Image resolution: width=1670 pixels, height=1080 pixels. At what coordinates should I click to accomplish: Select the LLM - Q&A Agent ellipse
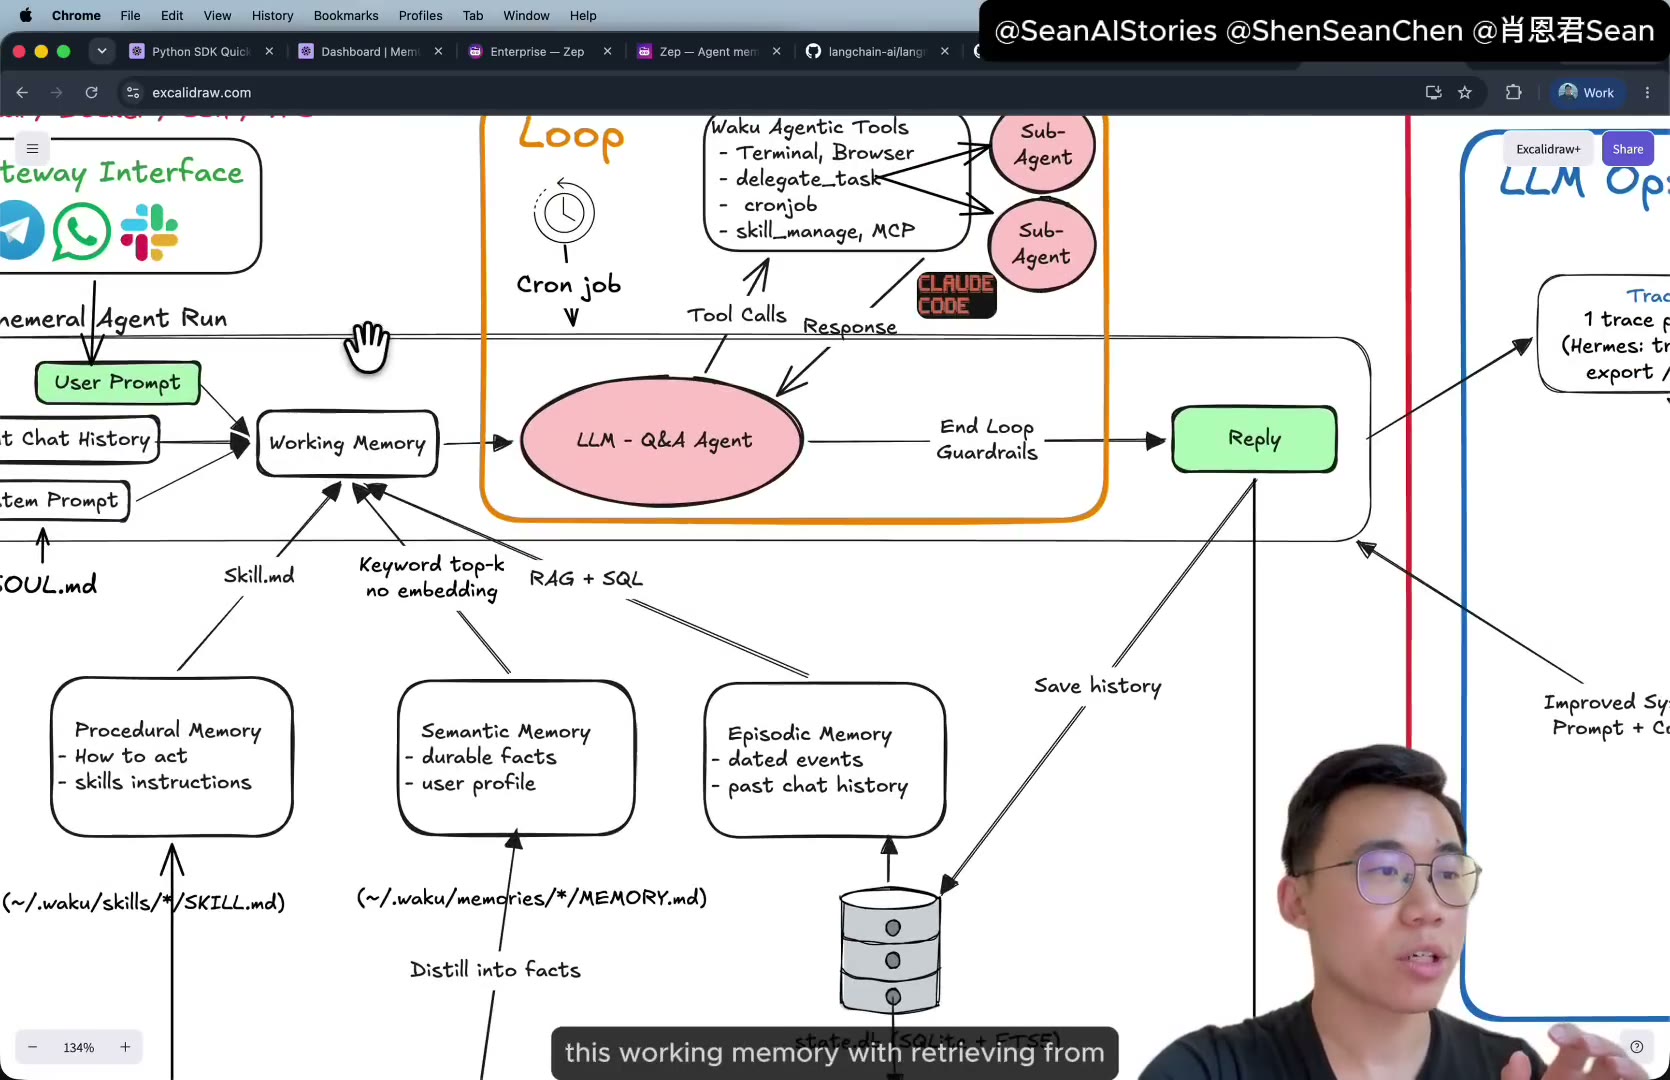click(662, 440)
